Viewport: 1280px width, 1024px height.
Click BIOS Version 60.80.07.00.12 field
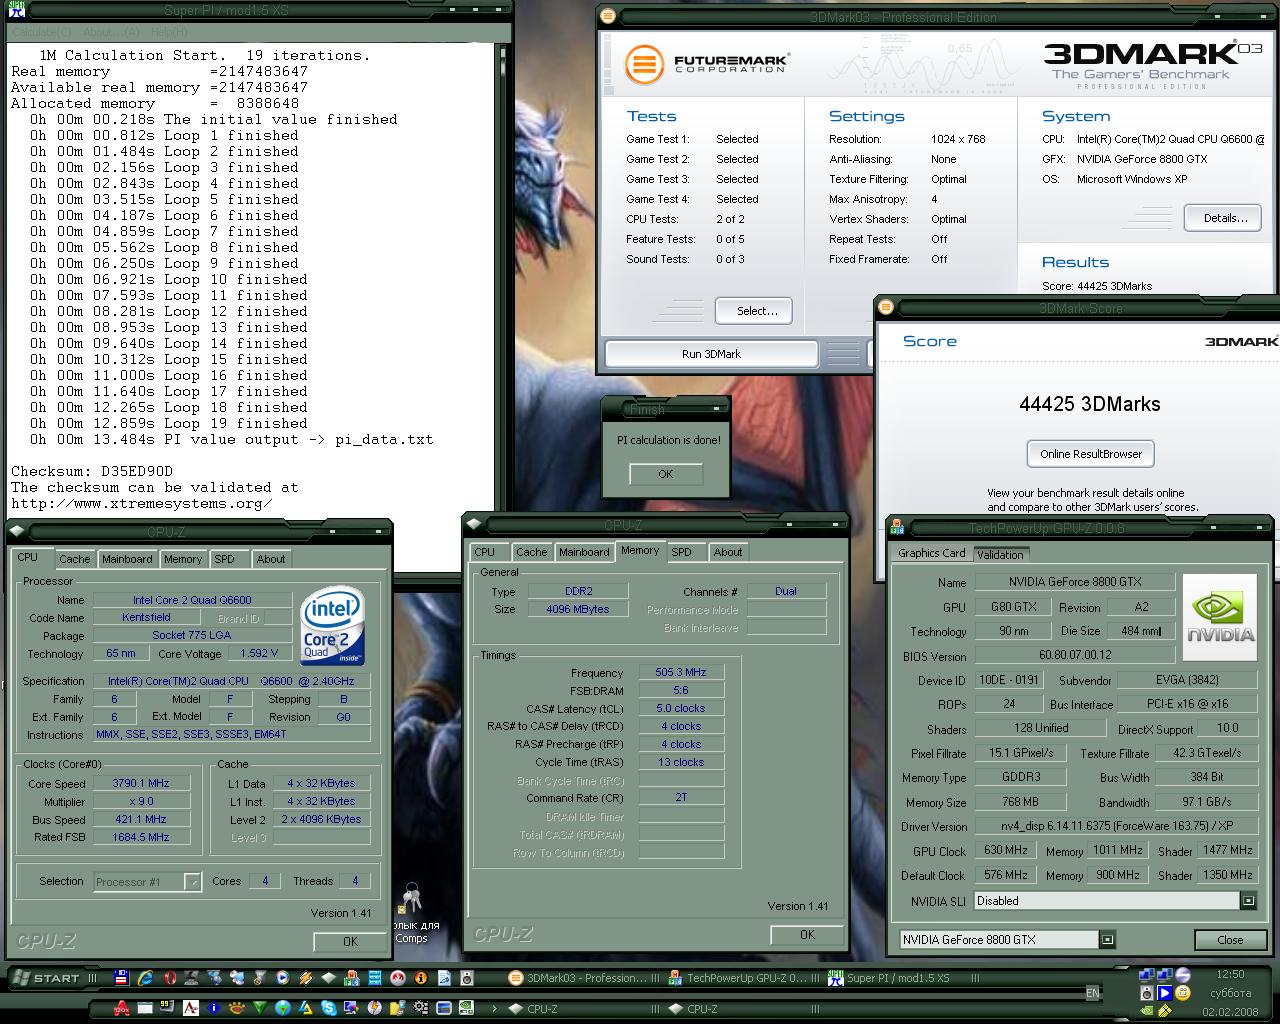click(x=1075, y=655)
